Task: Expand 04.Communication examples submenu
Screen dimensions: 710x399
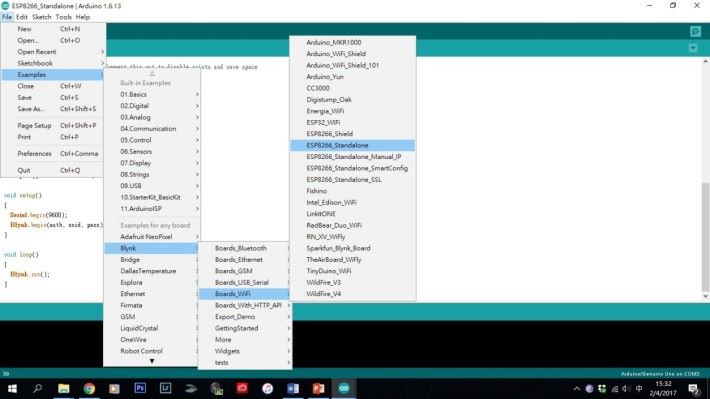Action: (x=152, y=129)
